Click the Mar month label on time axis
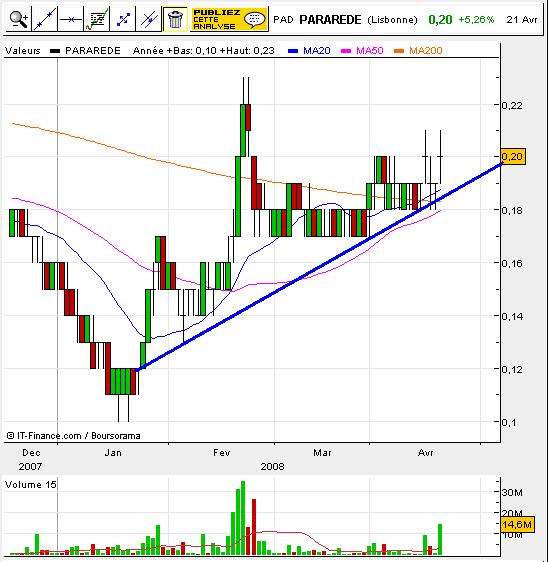Viewport: 549px width, 562px height. pos(322,453)
